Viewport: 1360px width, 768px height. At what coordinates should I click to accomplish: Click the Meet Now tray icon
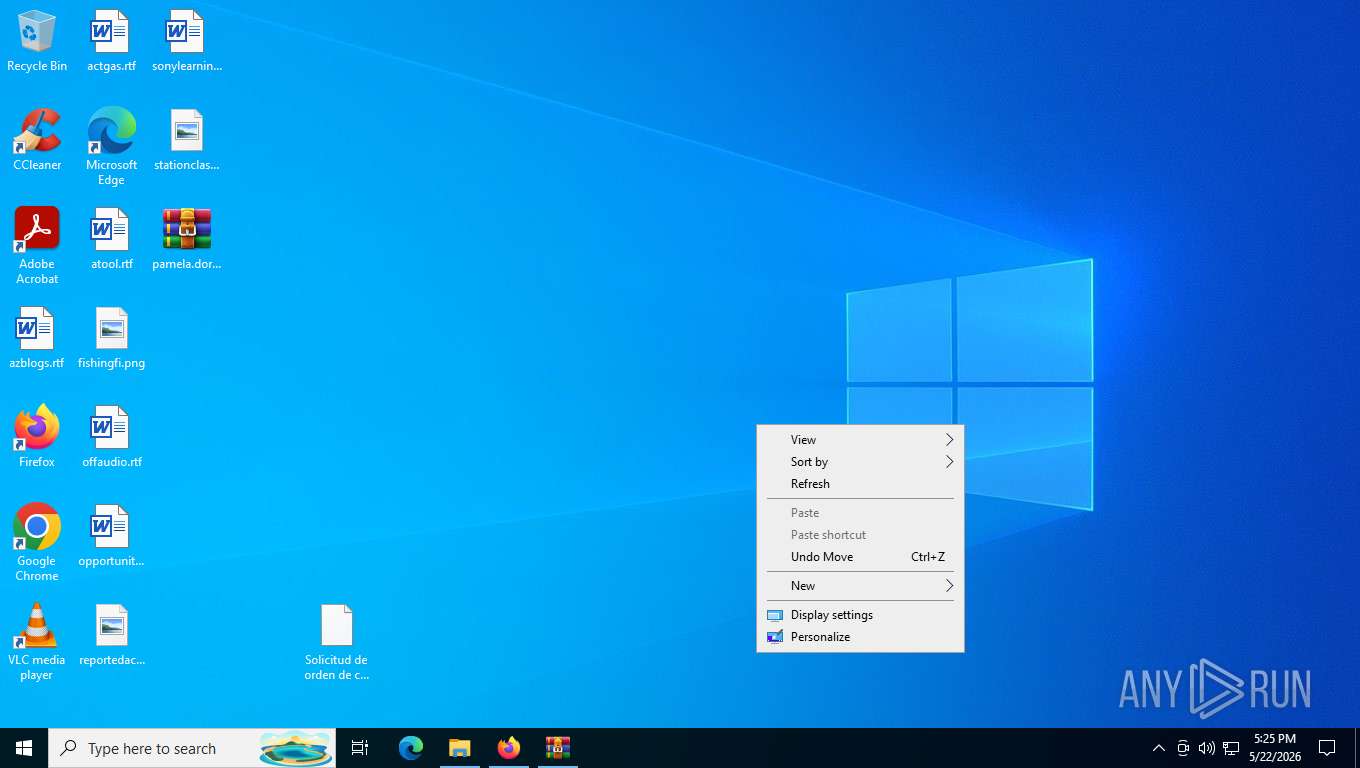click(1183, 748)
